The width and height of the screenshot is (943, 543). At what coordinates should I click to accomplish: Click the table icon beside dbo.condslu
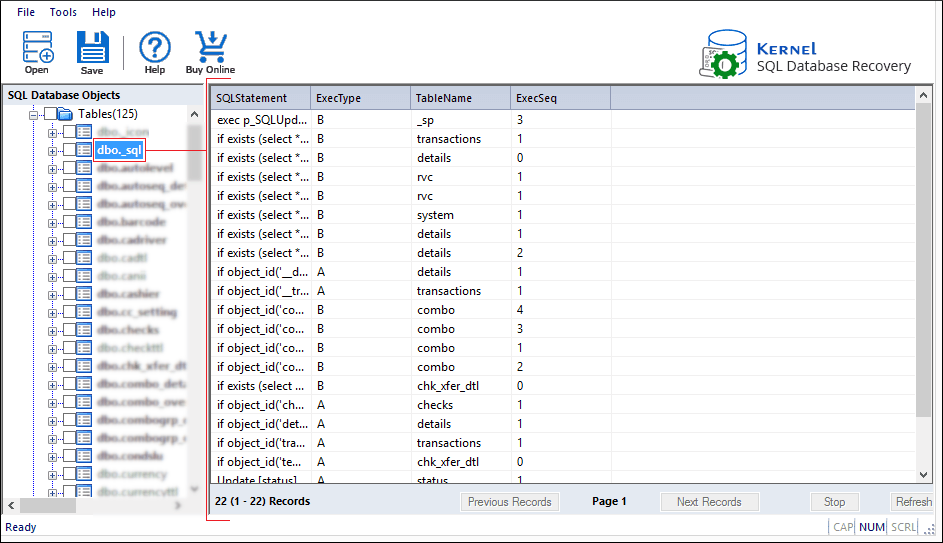pos(84,456)
